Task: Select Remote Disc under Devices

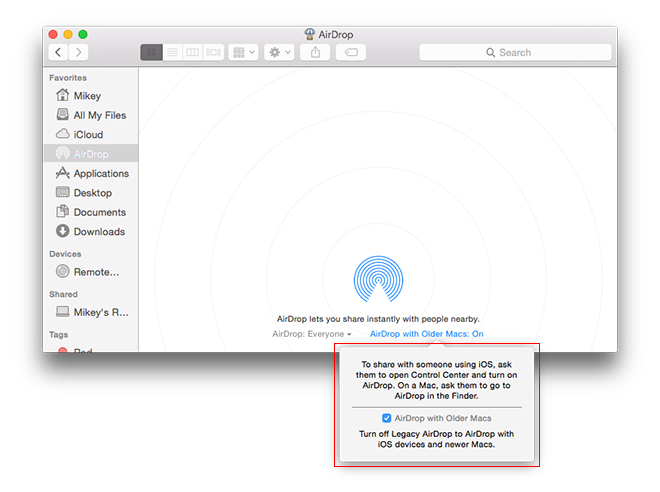Action: pos(91,272)
